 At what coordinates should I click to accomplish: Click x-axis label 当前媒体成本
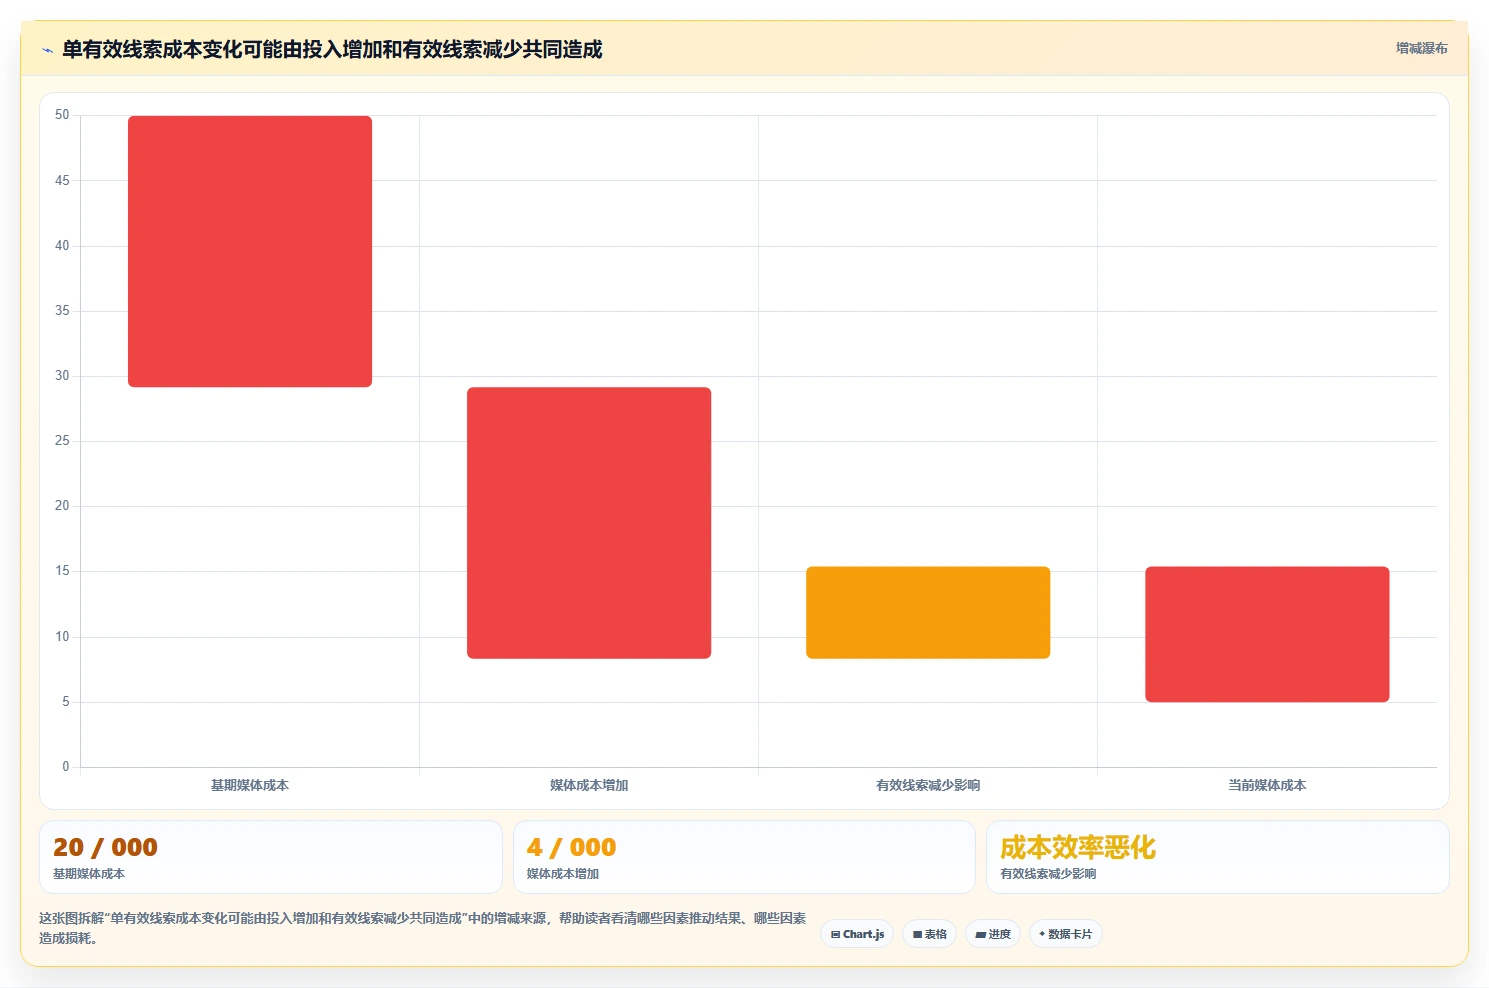(1267, 785)
